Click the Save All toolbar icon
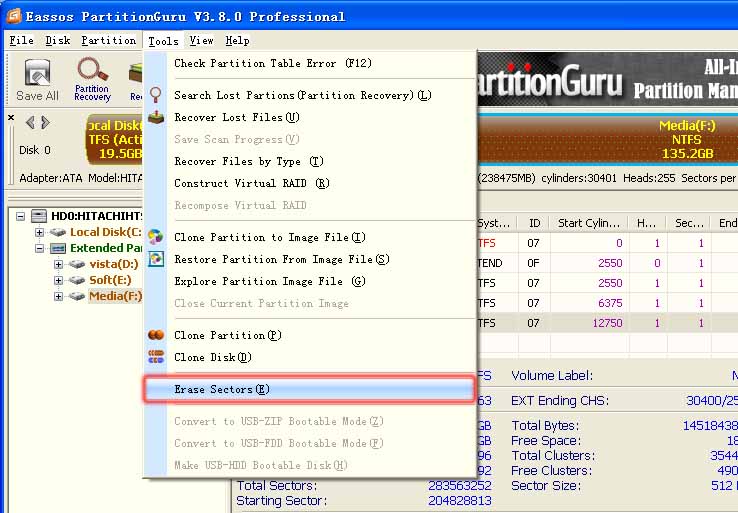This screenshot has width=738, height=513. pos(37,72)
